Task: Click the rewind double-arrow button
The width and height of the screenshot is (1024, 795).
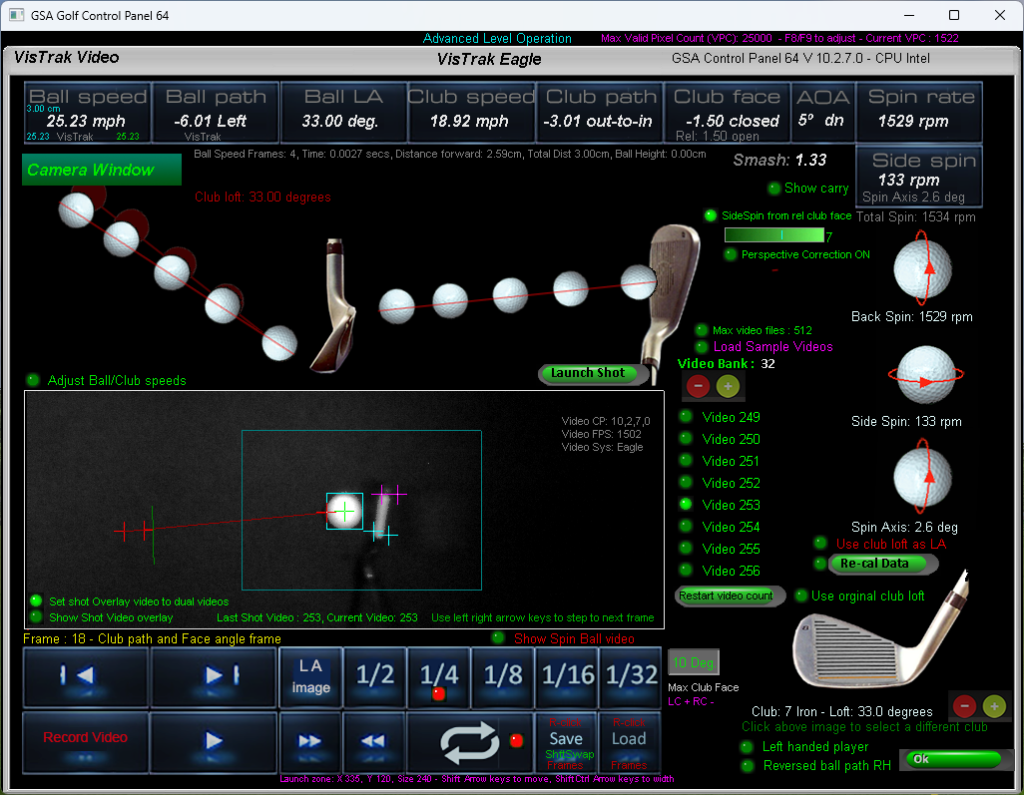Action: [x=373, y=741]
